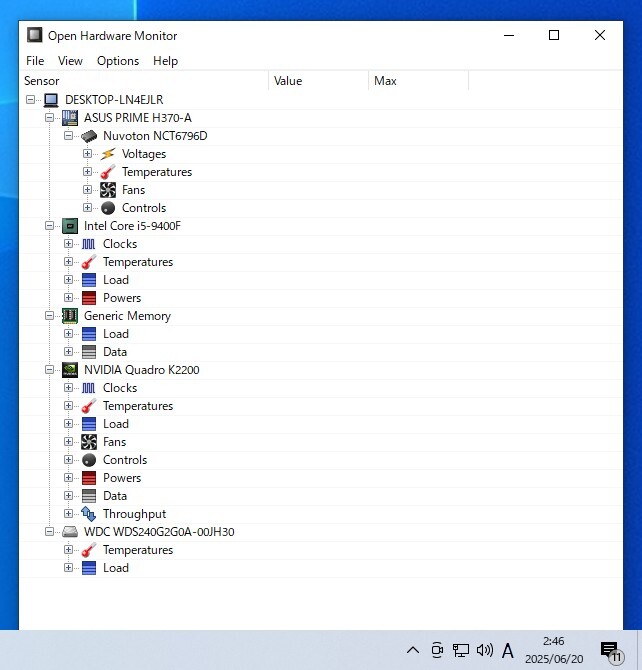Collapse the NVIDIA Quadro K2200 node
The height and width of the screenshot is (670, 642).
pos(50,370)
